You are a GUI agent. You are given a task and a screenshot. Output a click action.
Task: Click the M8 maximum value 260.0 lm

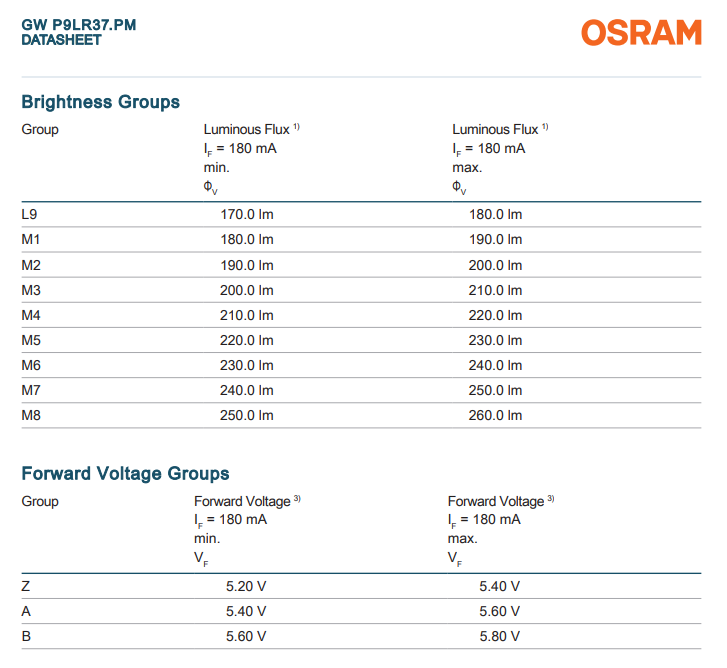coord(495,415)
